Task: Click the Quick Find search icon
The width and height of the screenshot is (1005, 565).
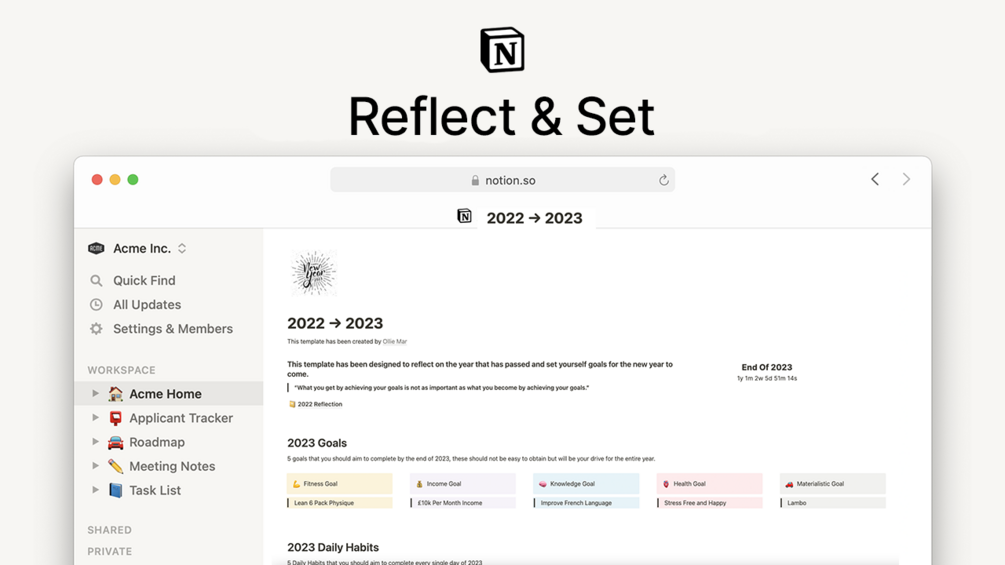Action: pos(96,281)
